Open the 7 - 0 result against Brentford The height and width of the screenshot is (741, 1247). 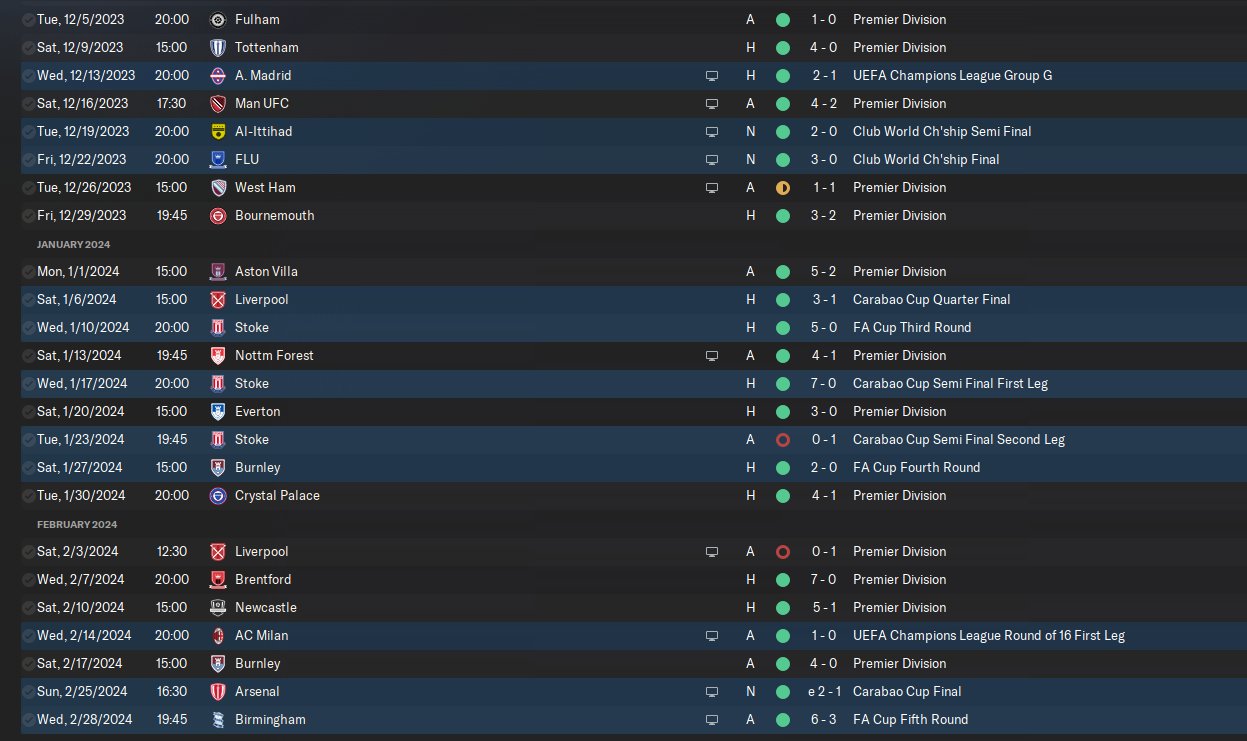point(824,579)
